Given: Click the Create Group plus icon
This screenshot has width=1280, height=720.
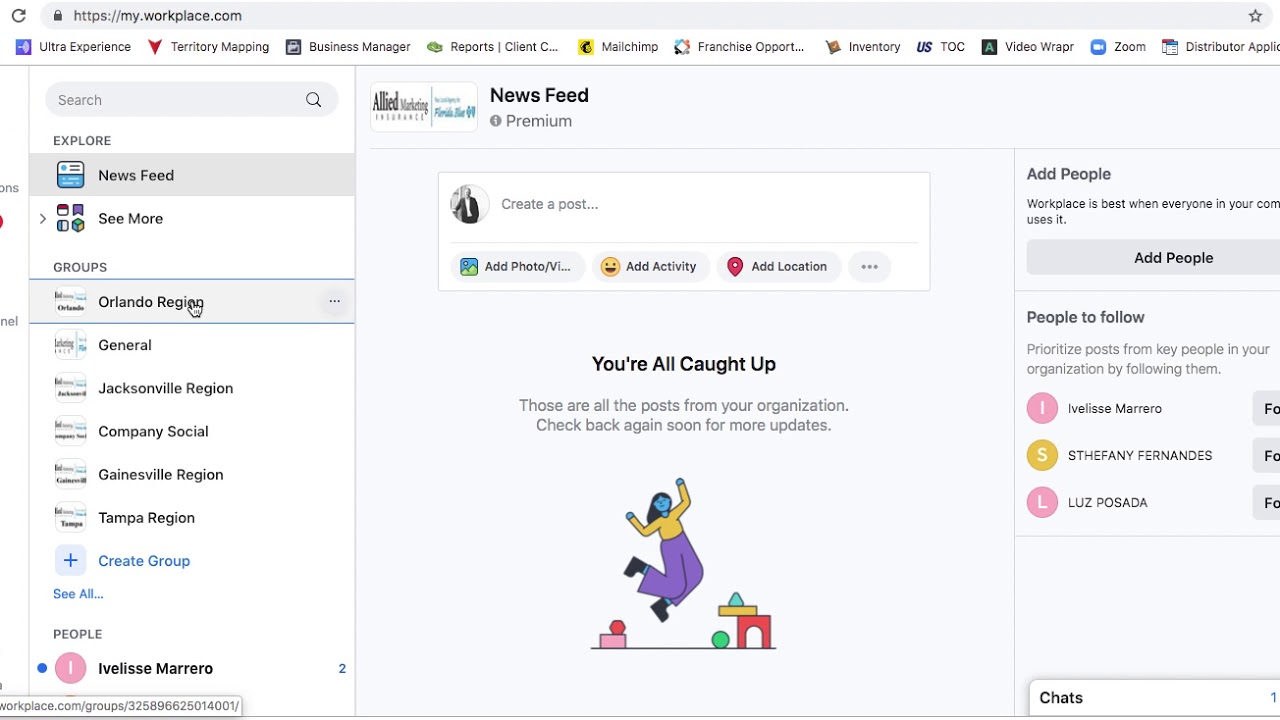Looking at the screenshot, I should coord(70,561).
